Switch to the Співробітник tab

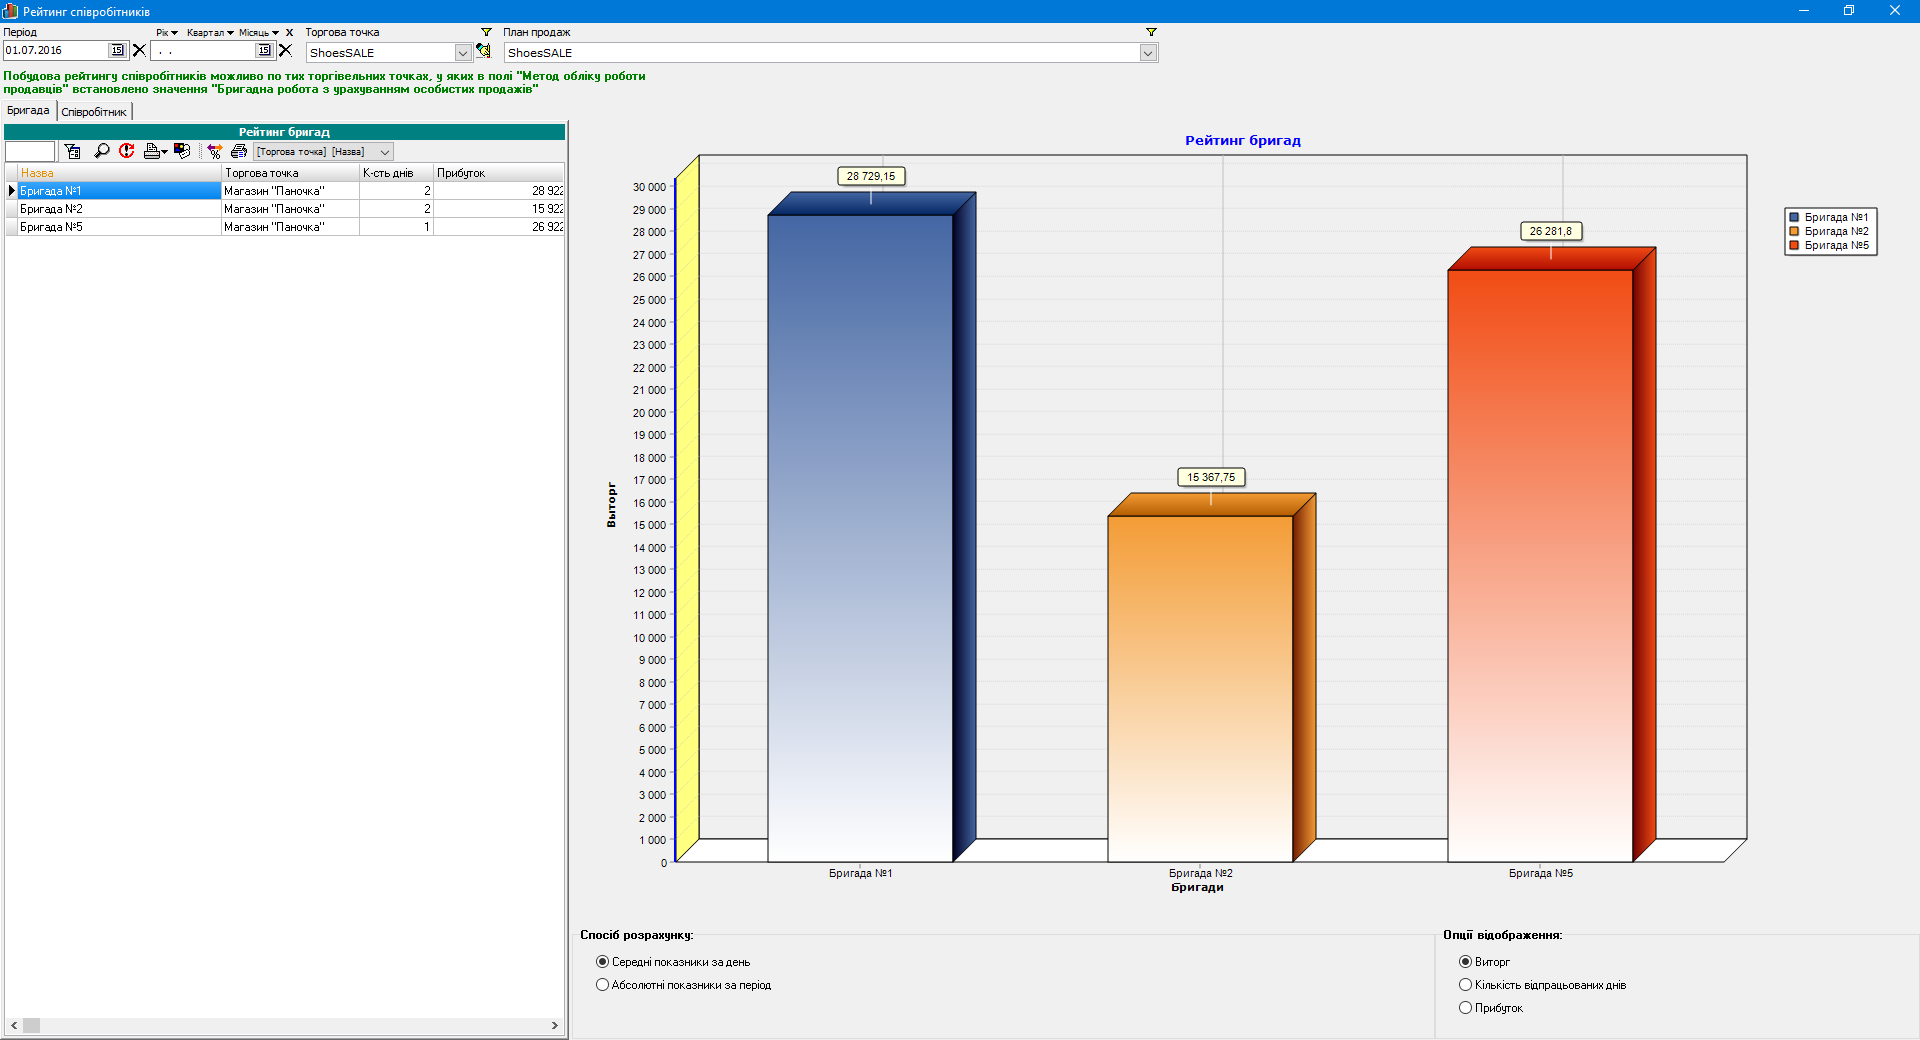coord(94,112)
